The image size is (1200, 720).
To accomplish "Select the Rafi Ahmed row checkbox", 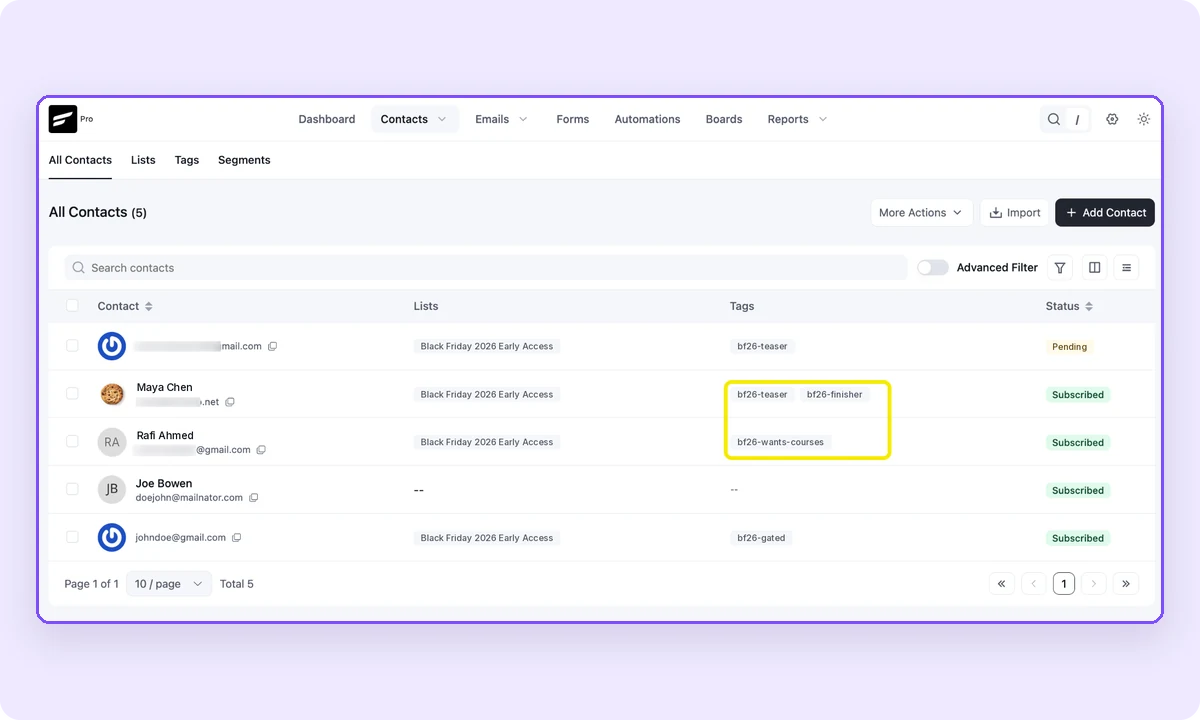I will tap(72, 442).
